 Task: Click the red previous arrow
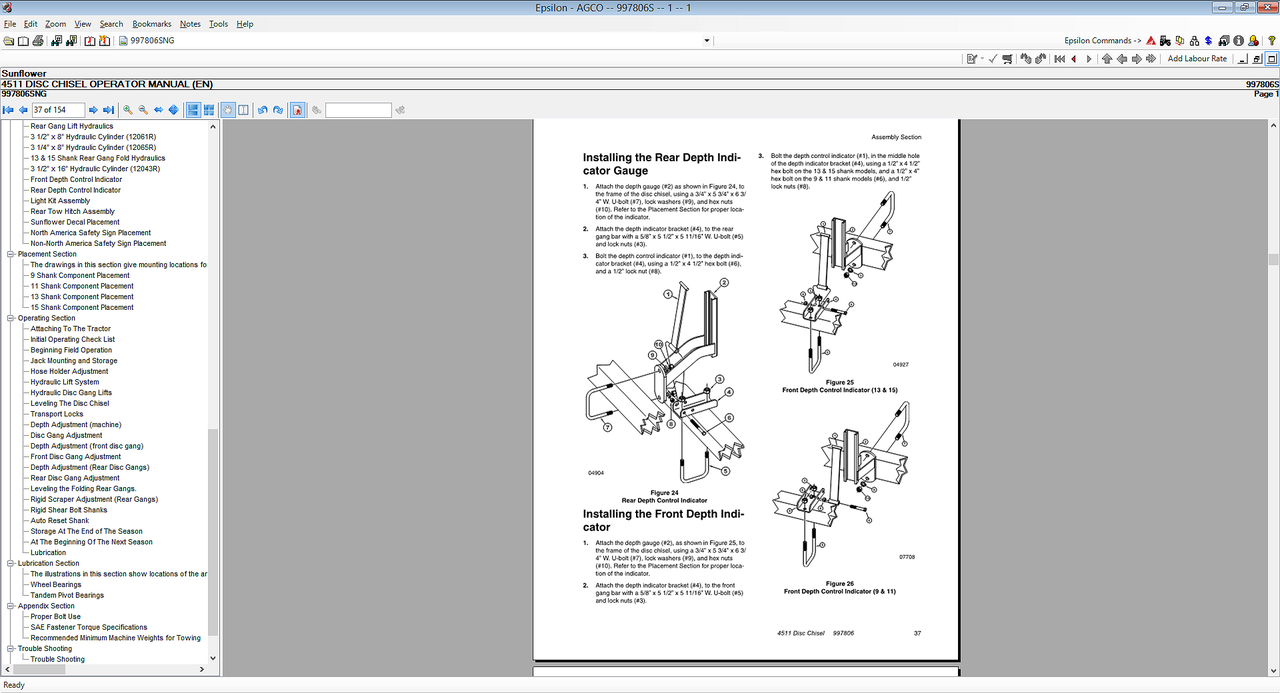click(x=1074, y=59)
